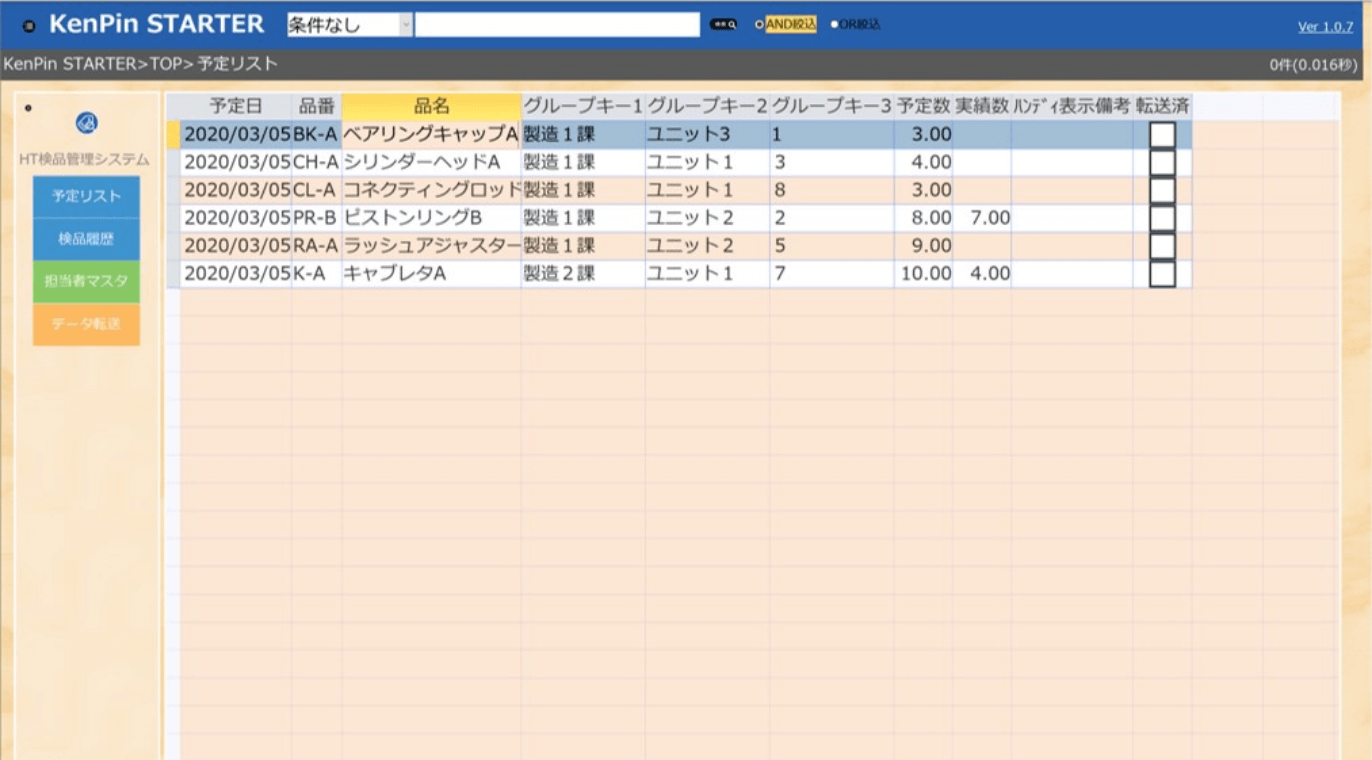Open 担当者マスタ in the sidebar
The width and height of the screenshot is (1372, 760).
[x=86, y=281]
